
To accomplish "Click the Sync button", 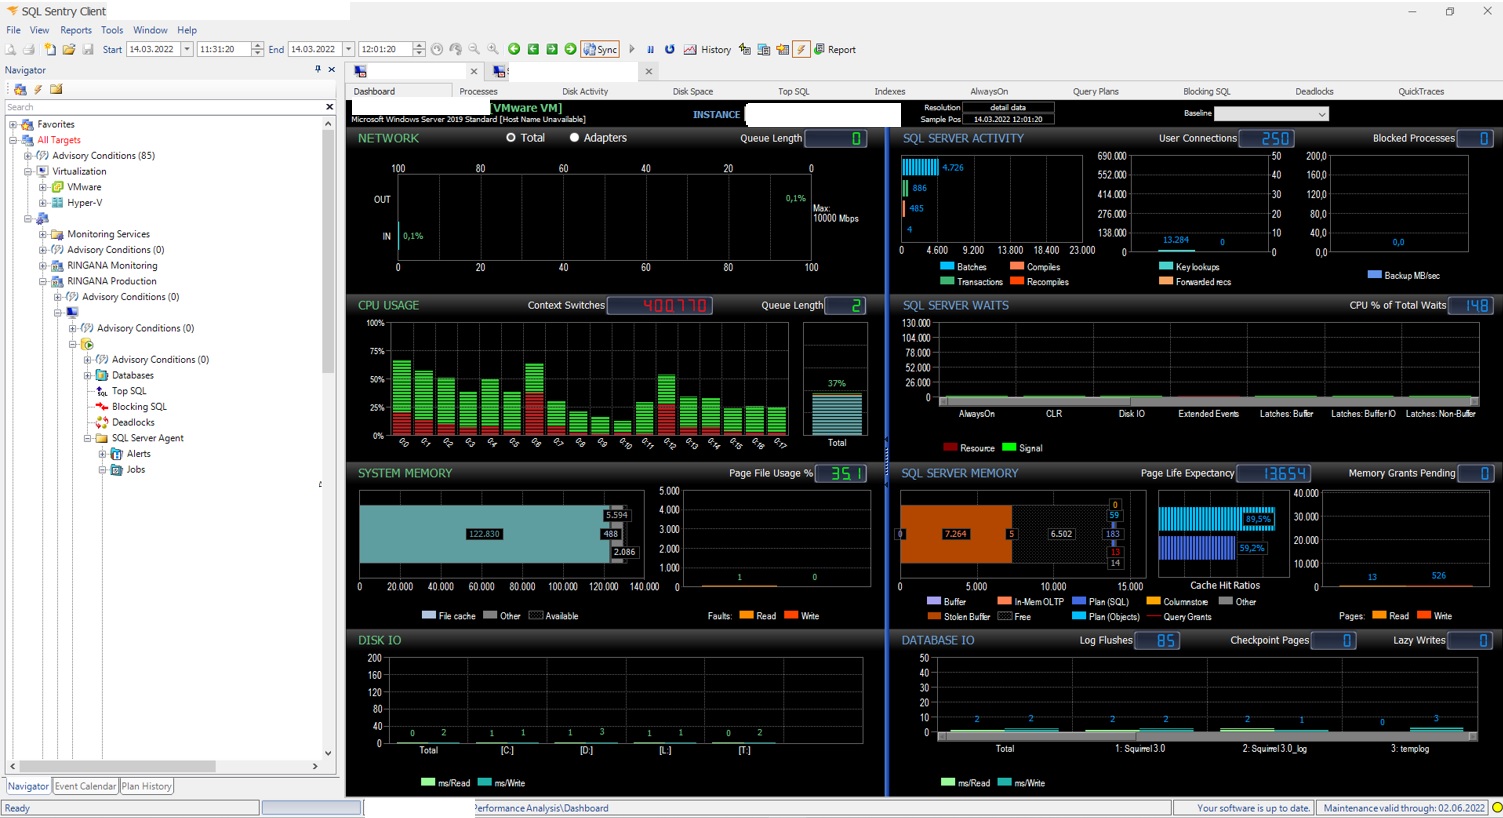I will [601, 49].
